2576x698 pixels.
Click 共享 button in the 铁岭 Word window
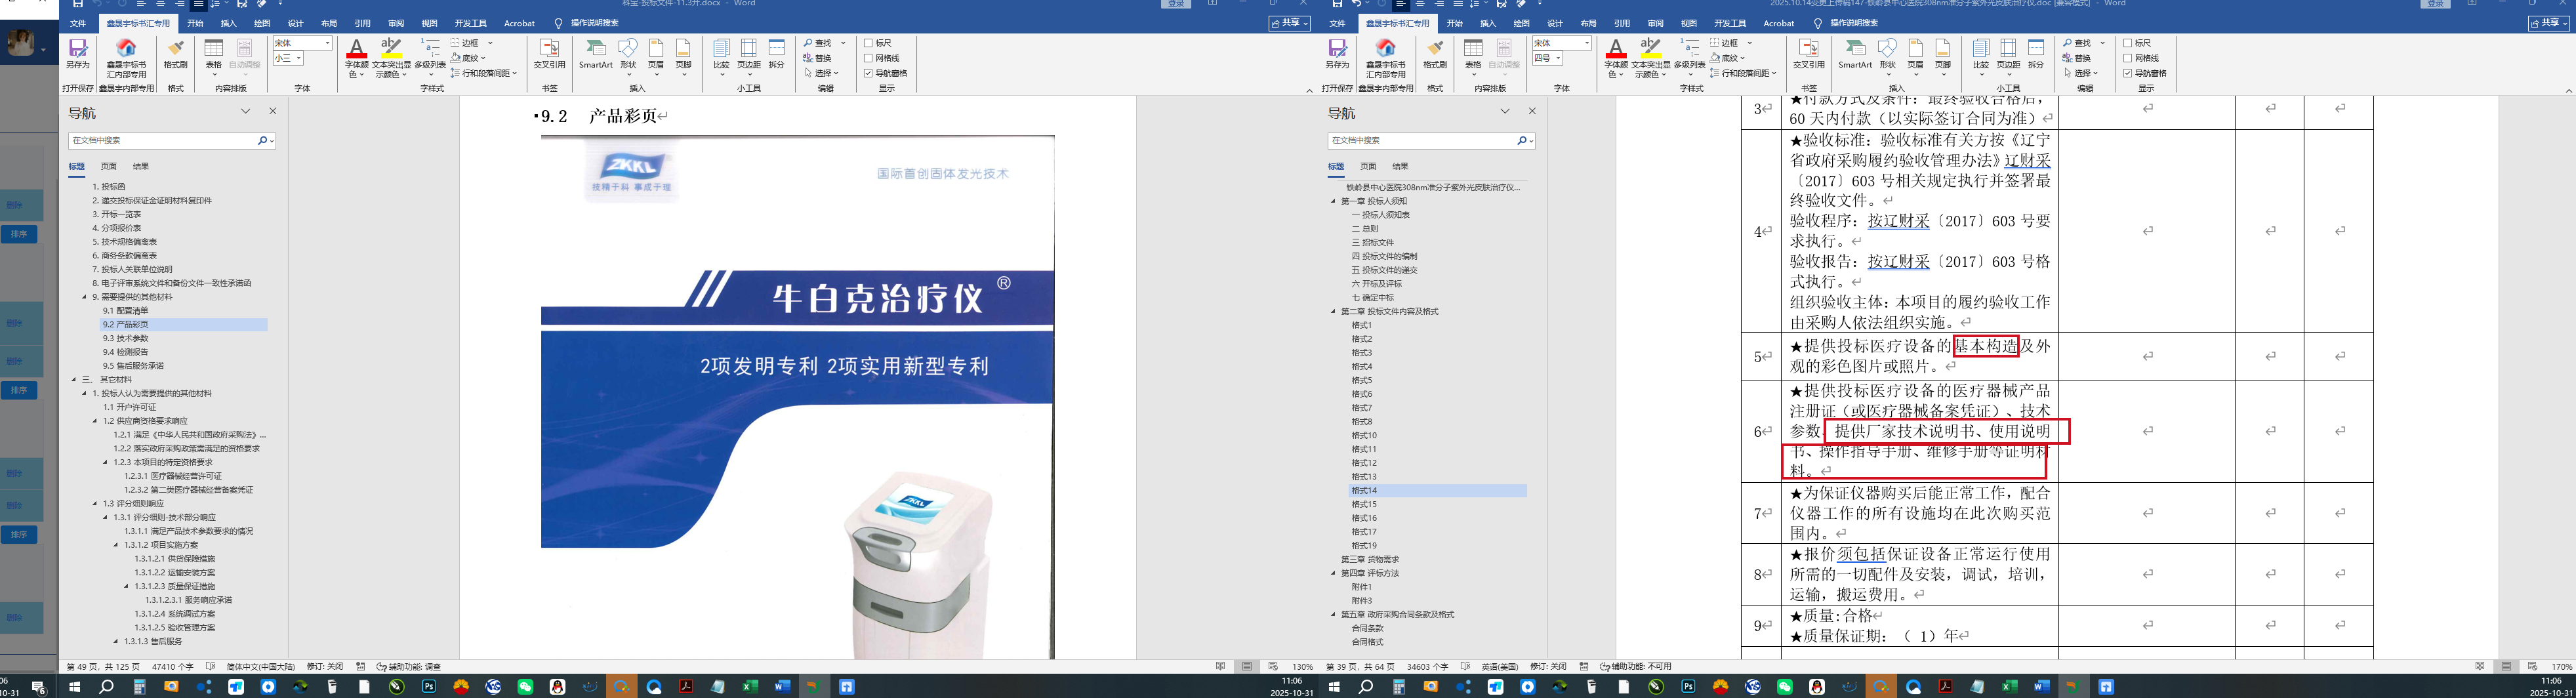tap(2549, 23)
